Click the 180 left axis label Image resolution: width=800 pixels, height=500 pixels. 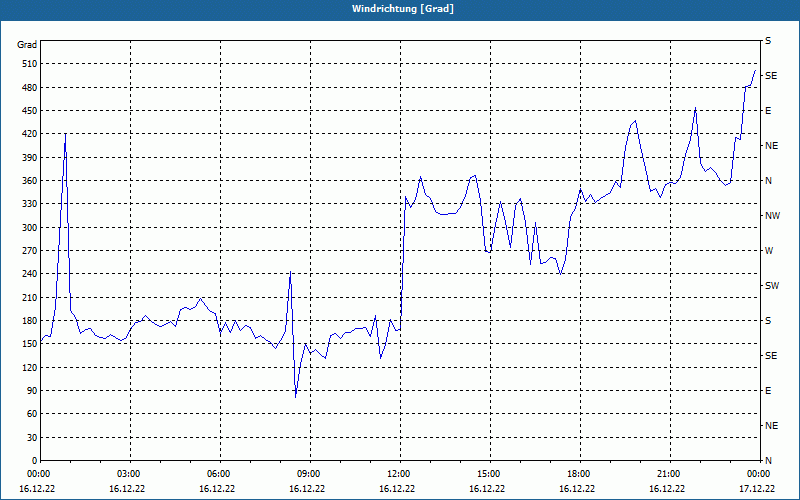[29, 321]
